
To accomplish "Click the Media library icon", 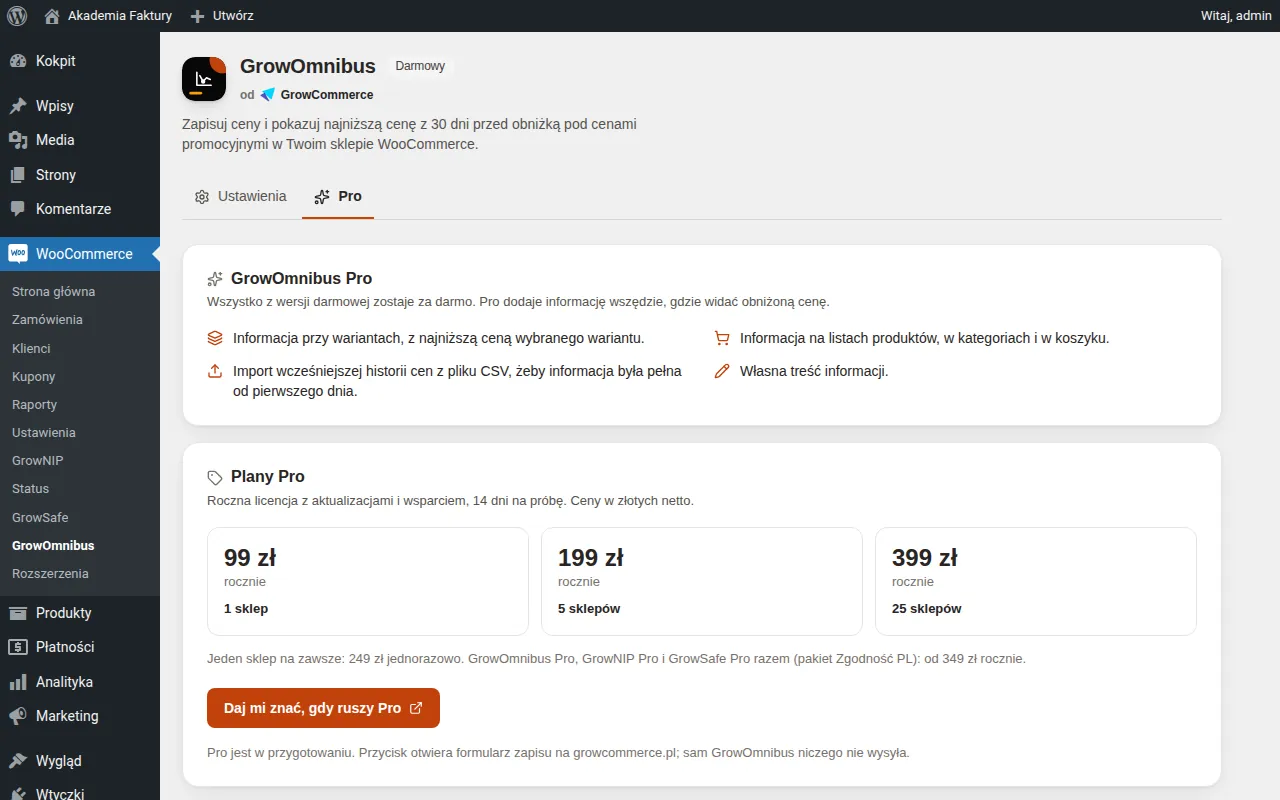I will (x=18, y=140).
